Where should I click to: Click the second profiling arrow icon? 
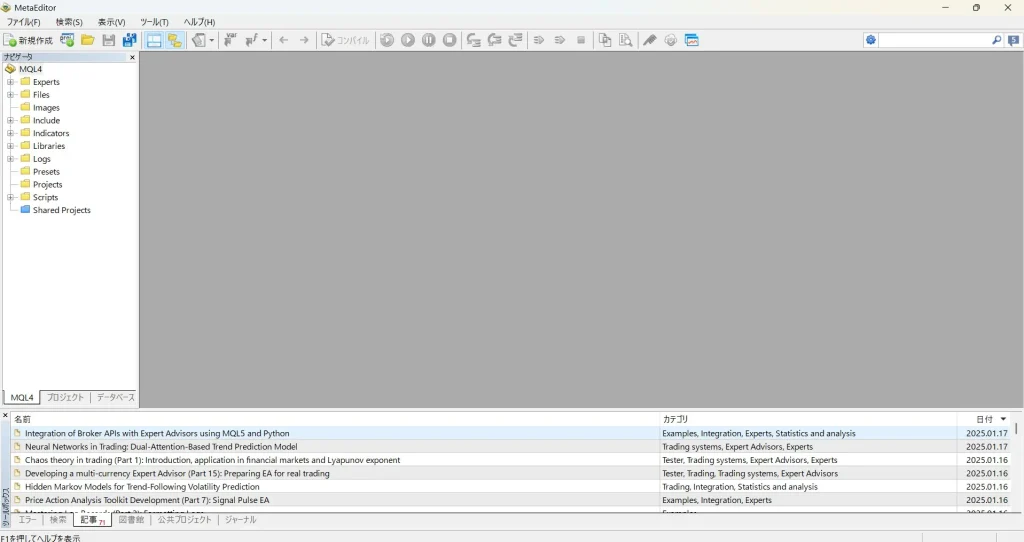tap(560, 40)
